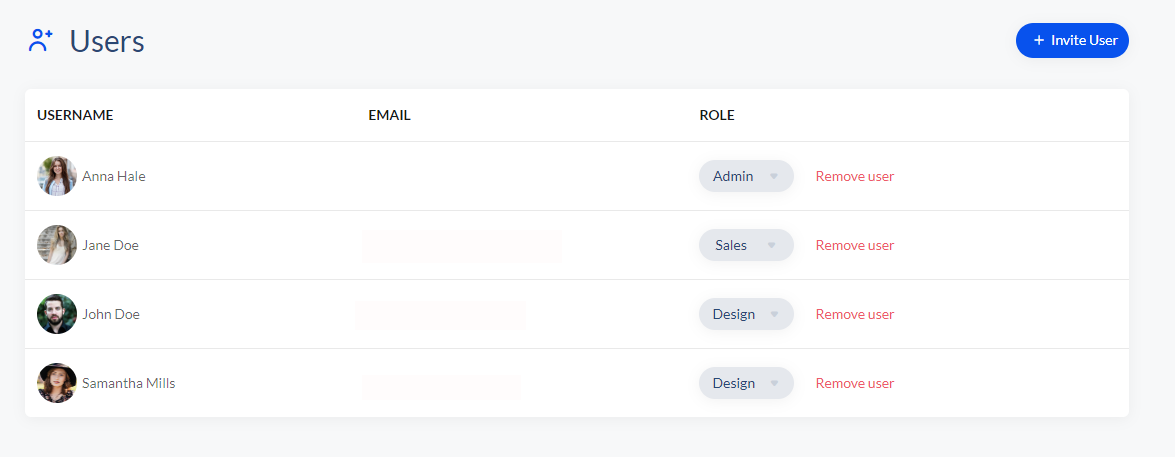Open Jane Doe's Sales role dropdown
This screenshot has width=1175, height=457.
pos(745,245)
